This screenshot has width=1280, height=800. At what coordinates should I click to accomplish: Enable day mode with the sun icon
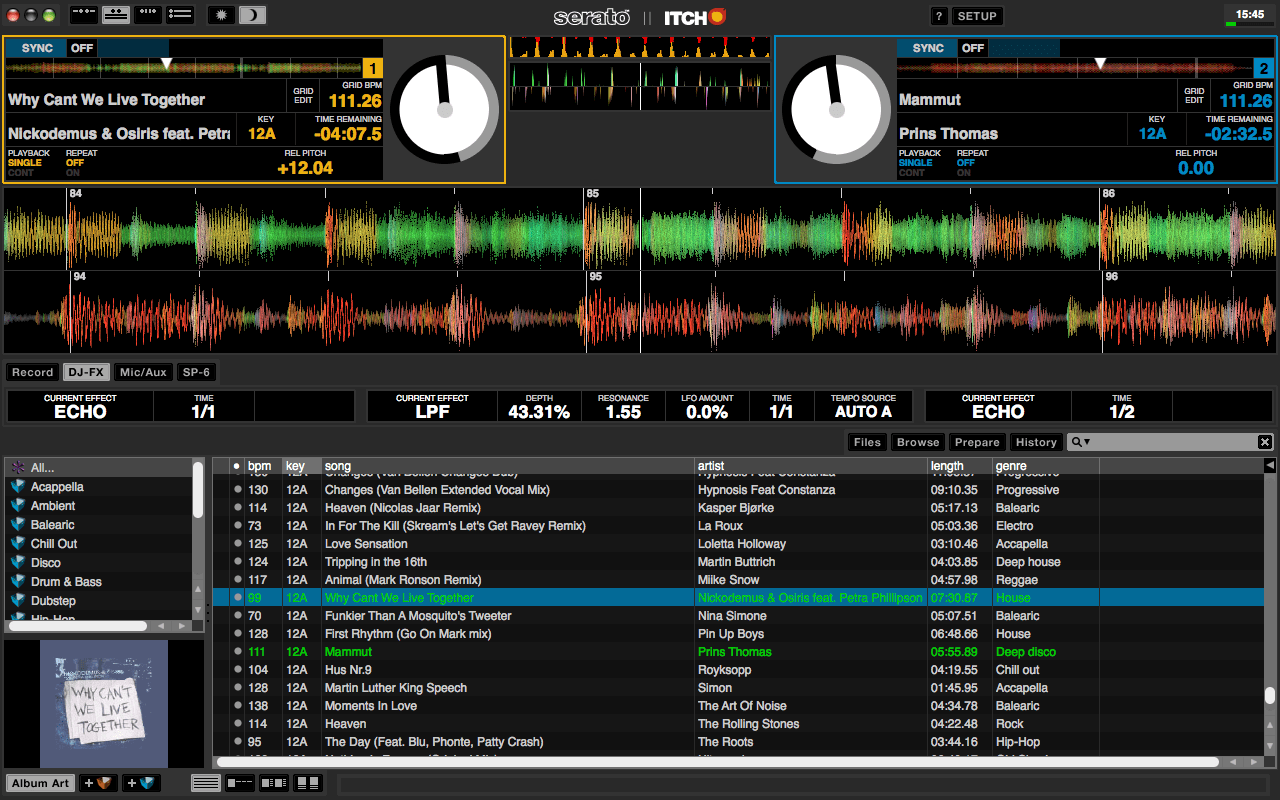221,14
